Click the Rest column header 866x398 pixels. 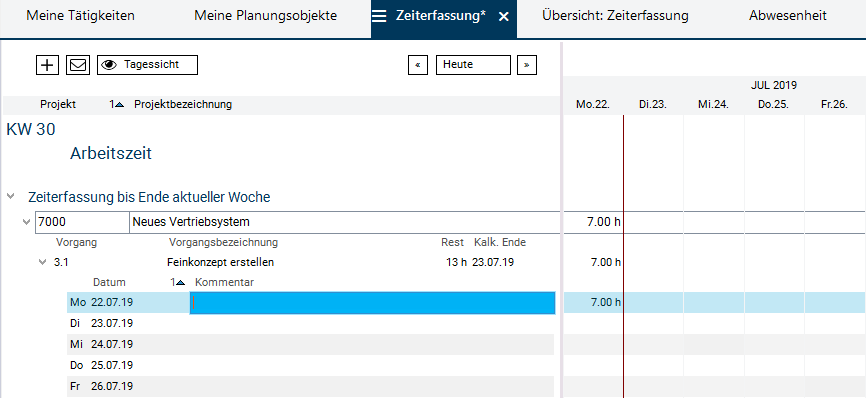(x=452, y=242)
